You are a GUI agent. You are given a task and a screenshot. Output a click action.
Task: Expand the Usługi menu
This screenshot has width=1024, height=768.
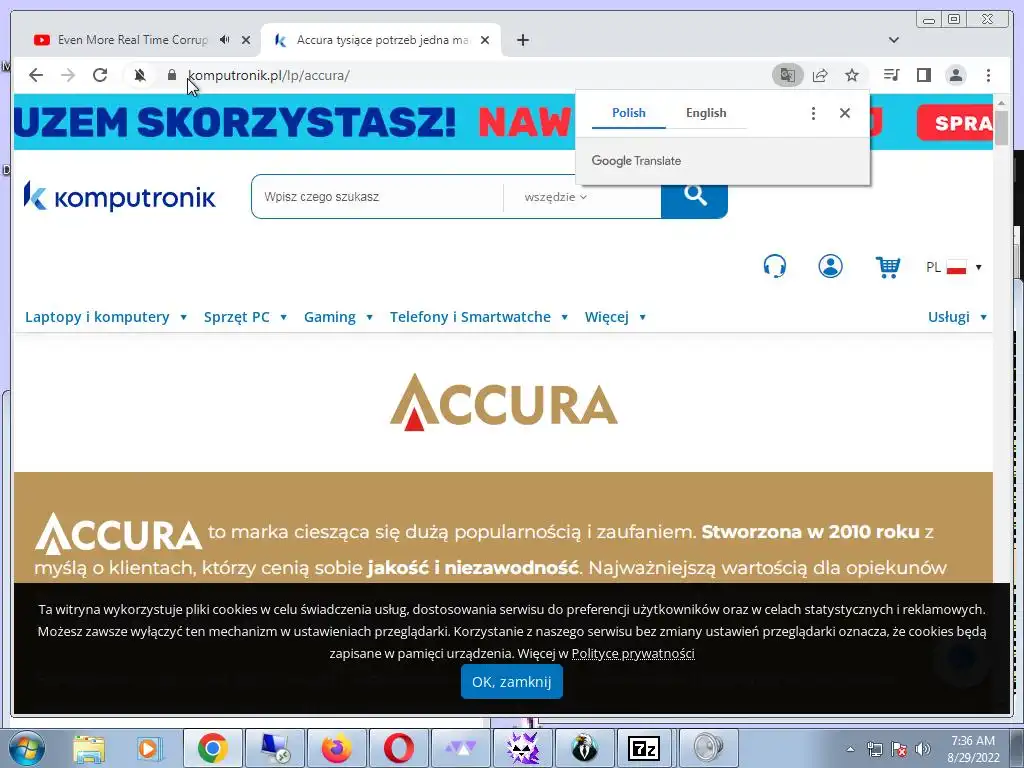click(957, 317)
